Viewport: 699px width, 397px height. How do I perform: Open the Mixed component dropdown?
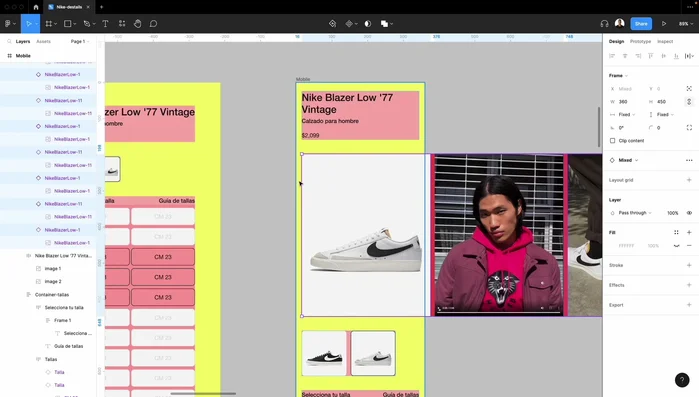tap(628, 160)
